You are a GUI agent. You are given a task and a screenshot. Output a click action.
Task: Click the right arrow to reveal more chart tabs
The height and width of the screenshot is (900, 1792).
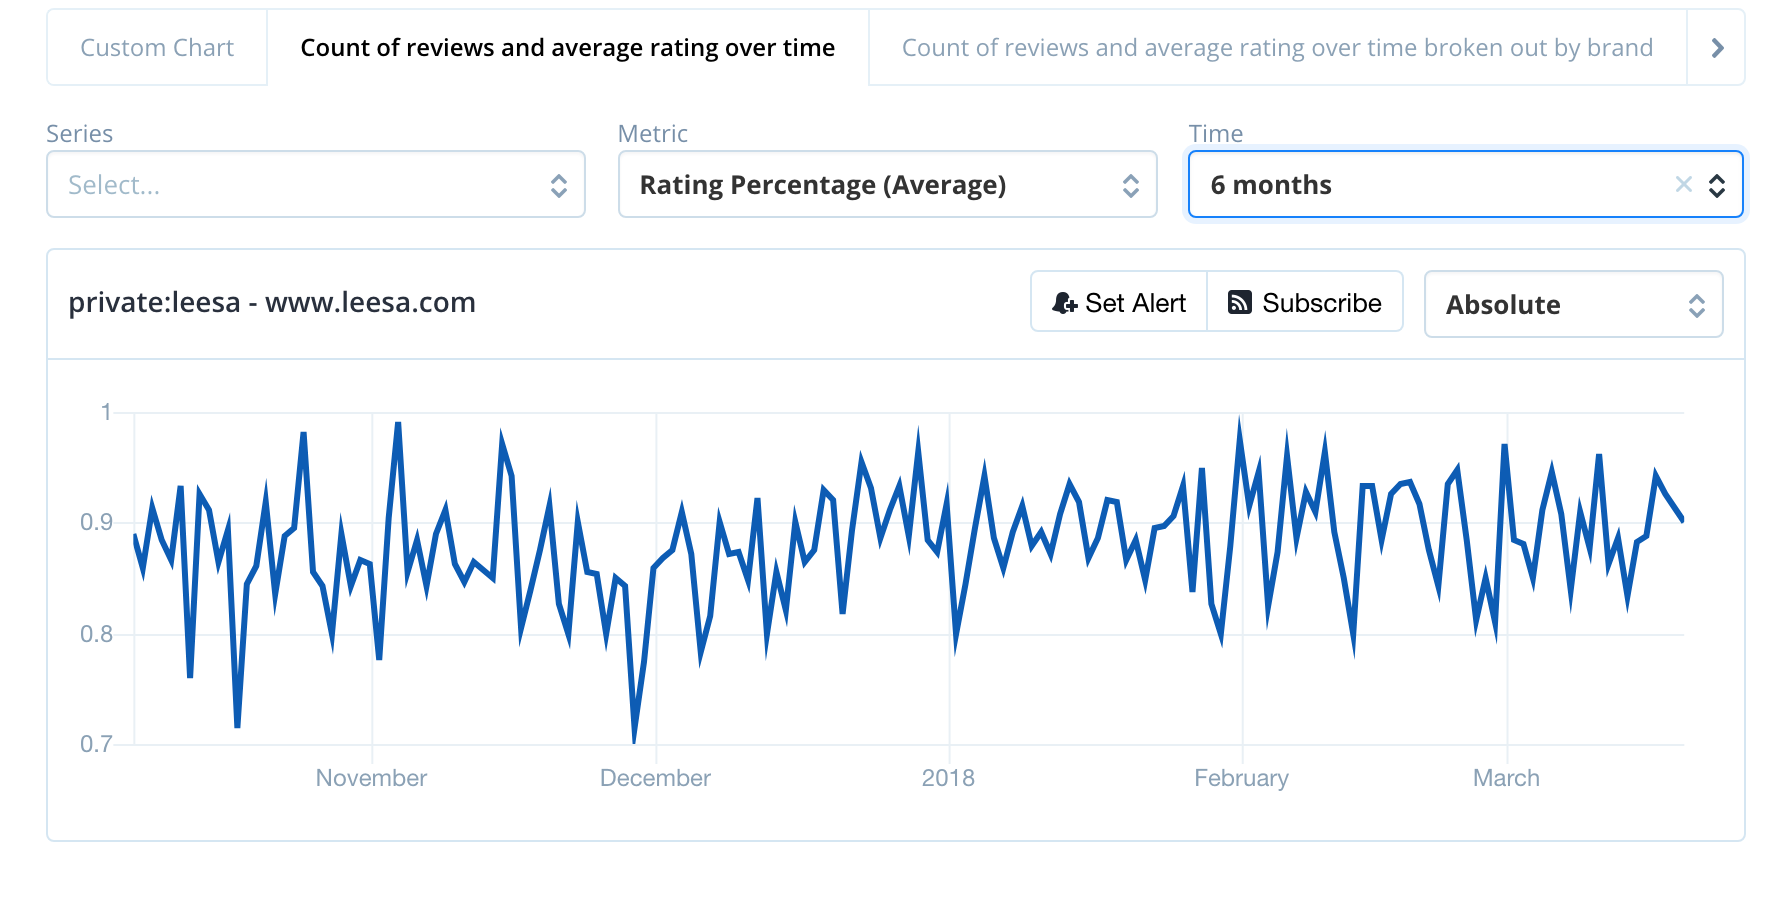(1717, 47)
